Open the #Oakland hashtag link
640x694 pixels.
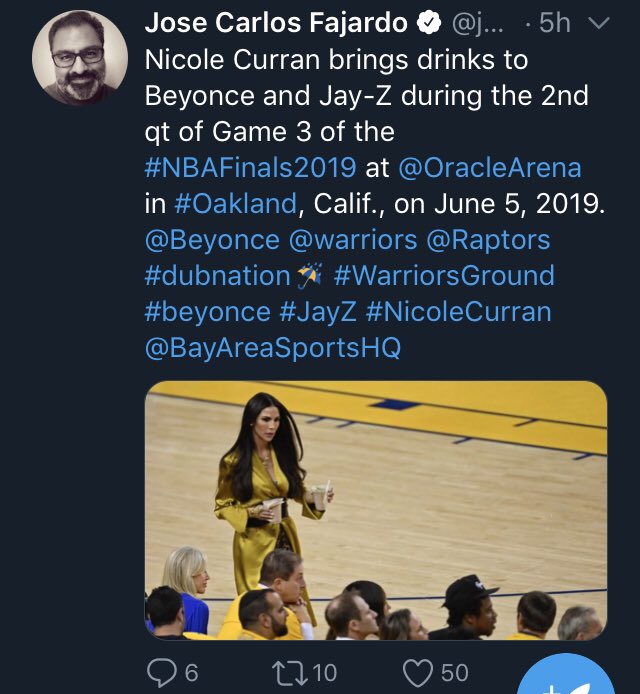coord(234,203)
